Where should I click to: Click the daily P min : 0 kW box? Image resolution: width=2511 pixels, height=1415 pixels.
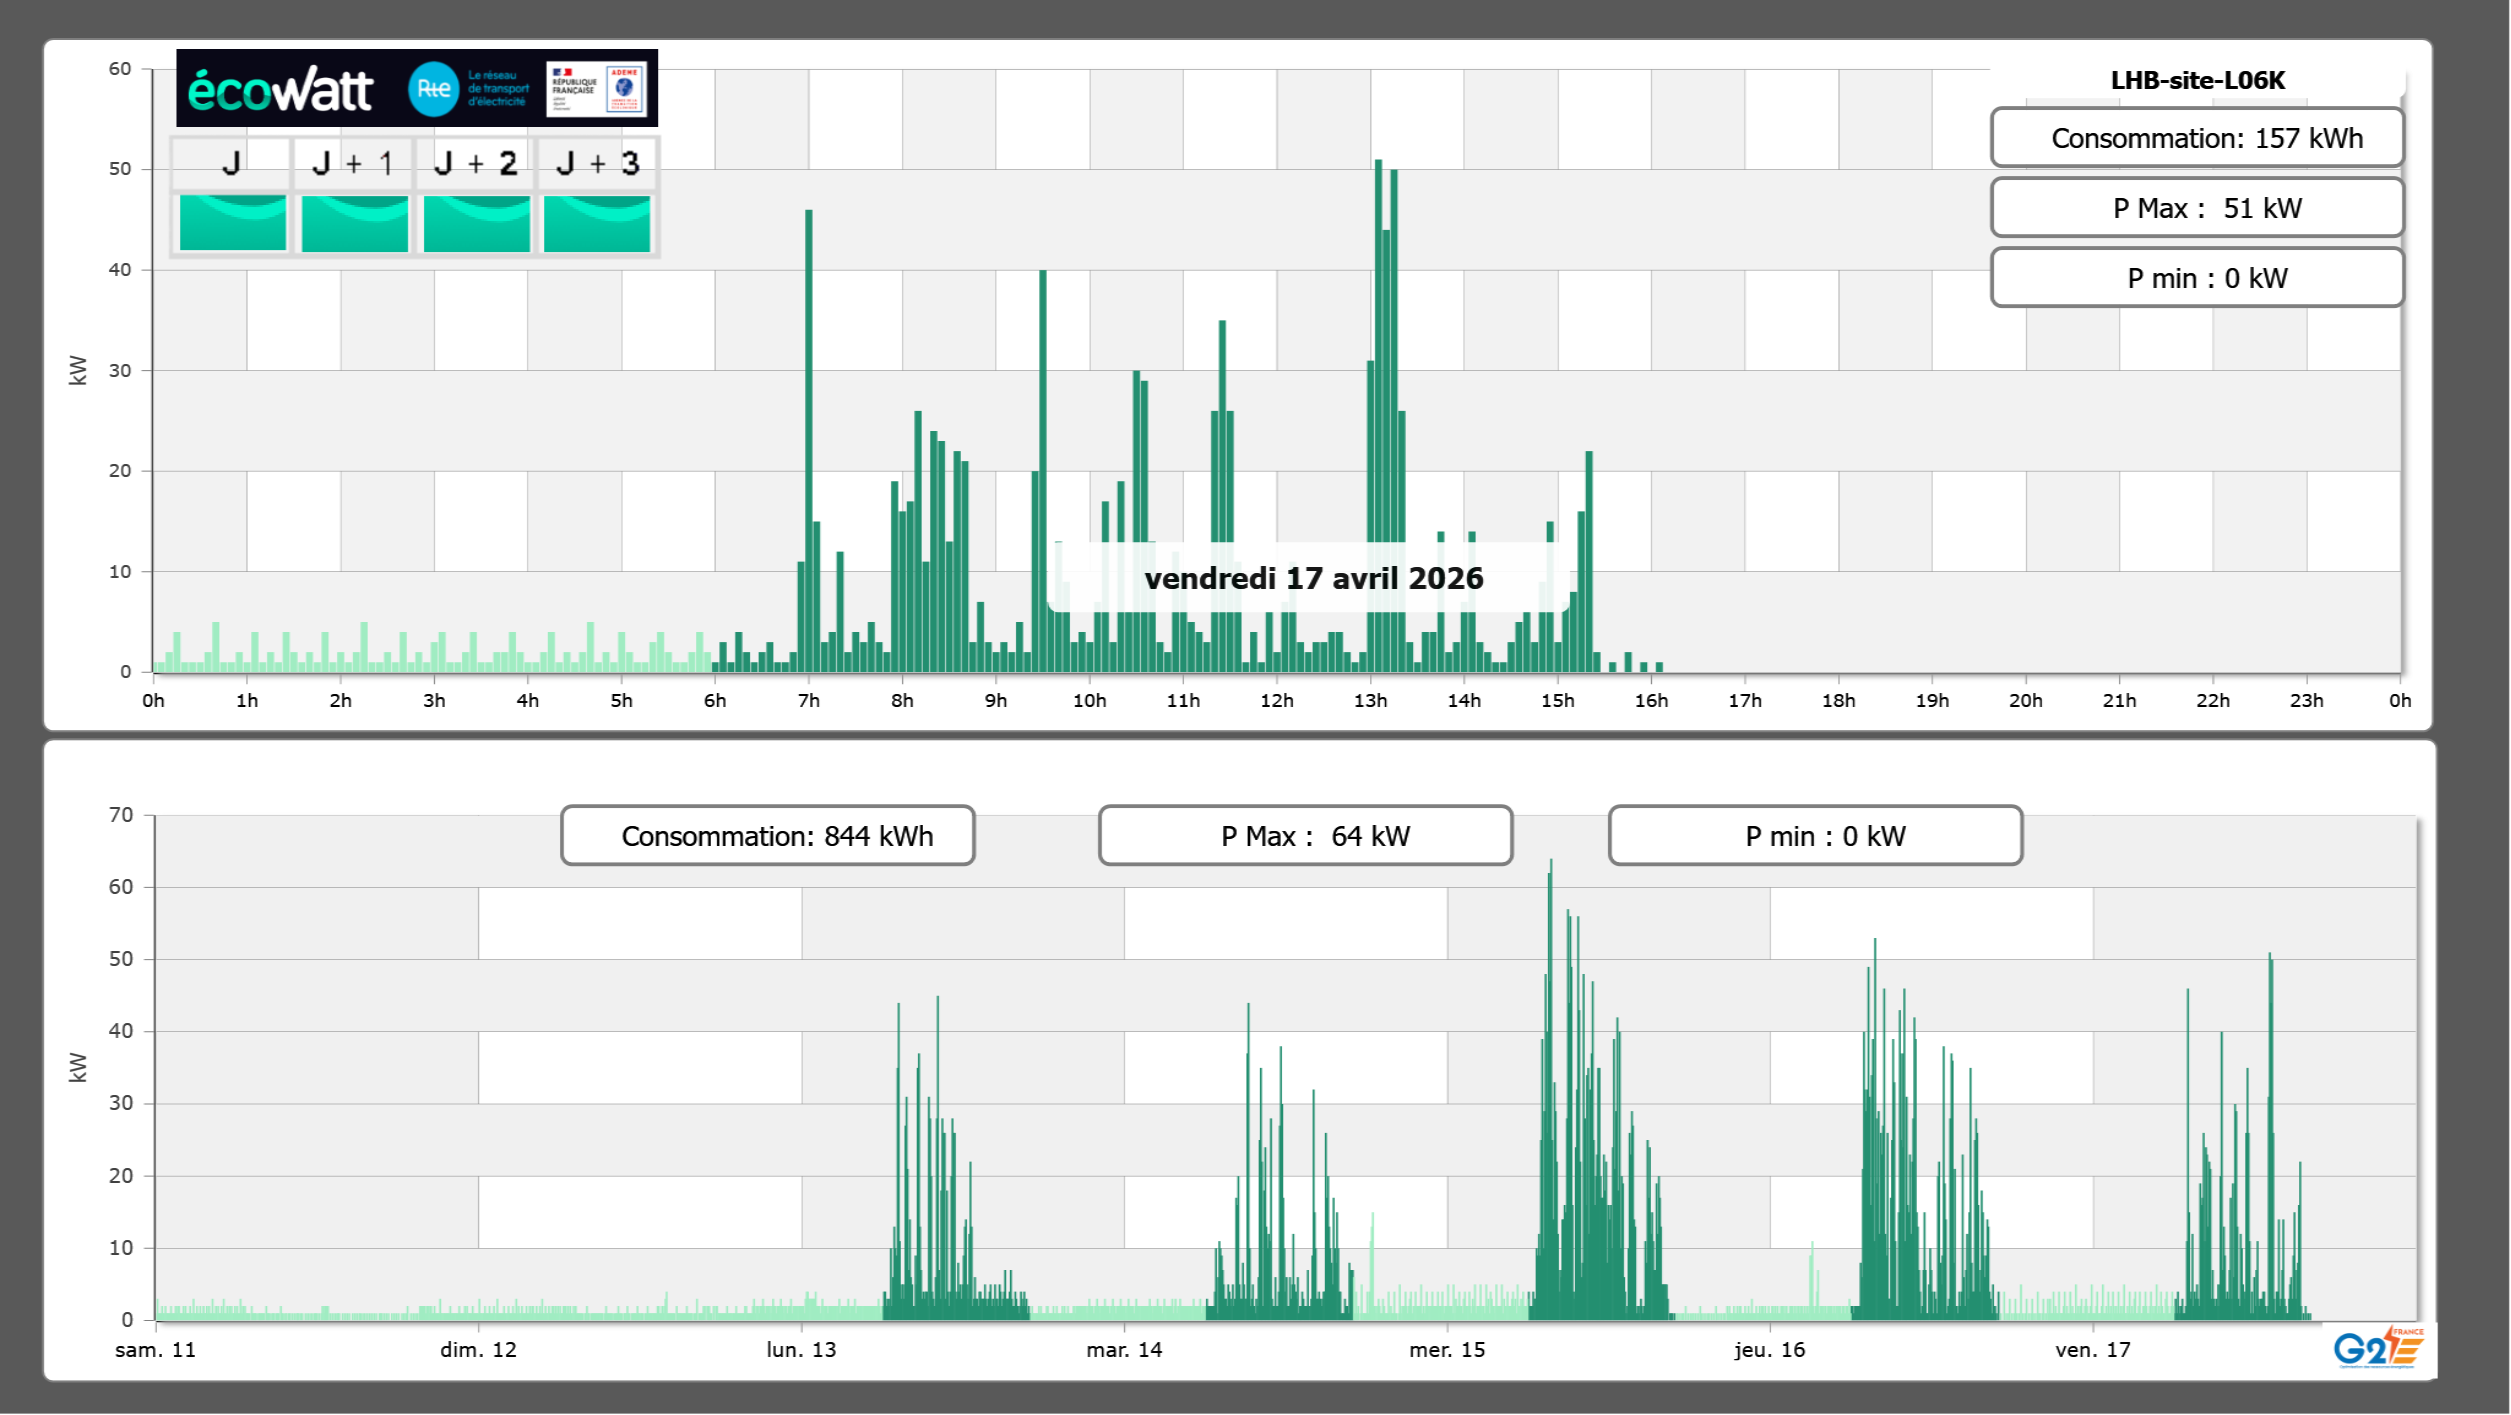[x=2197, y=278]
